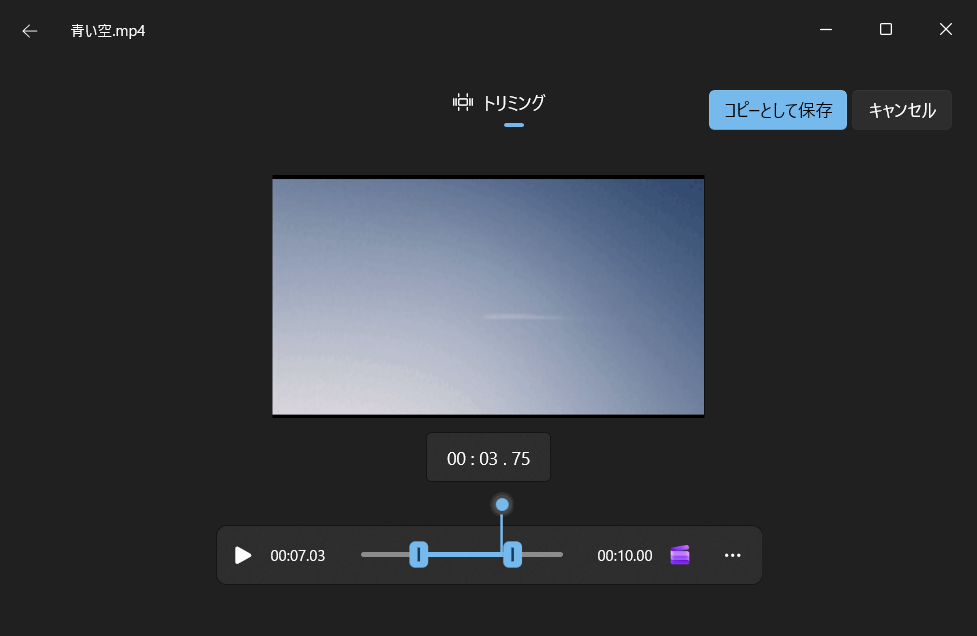Save the trimmed clip as a copy
This screenshot has height=636, width=977.
777,110
